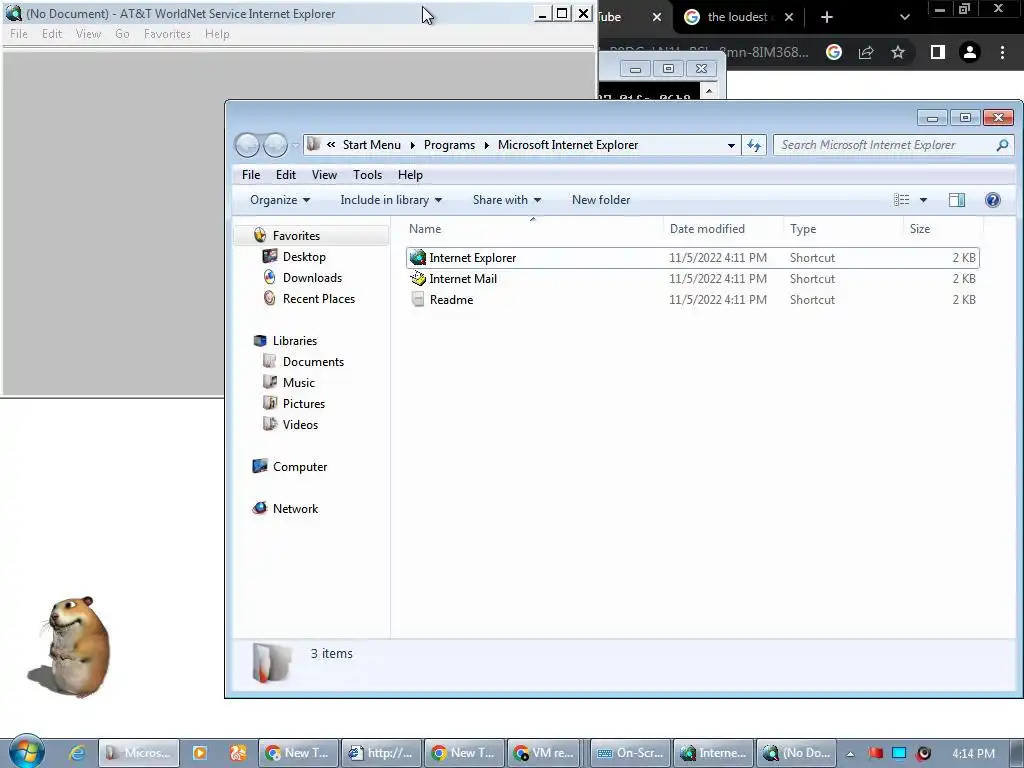Open Go menu in AT&T Internet Explorer
The image size is (1024, 768).
(122, 34)
